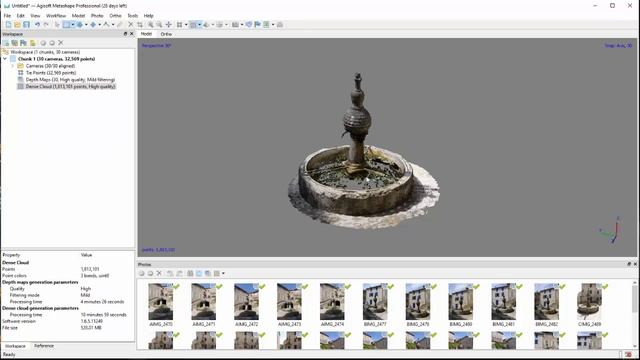640x360 pixels.
Task: Undo the last action
Action: [37, 25]
